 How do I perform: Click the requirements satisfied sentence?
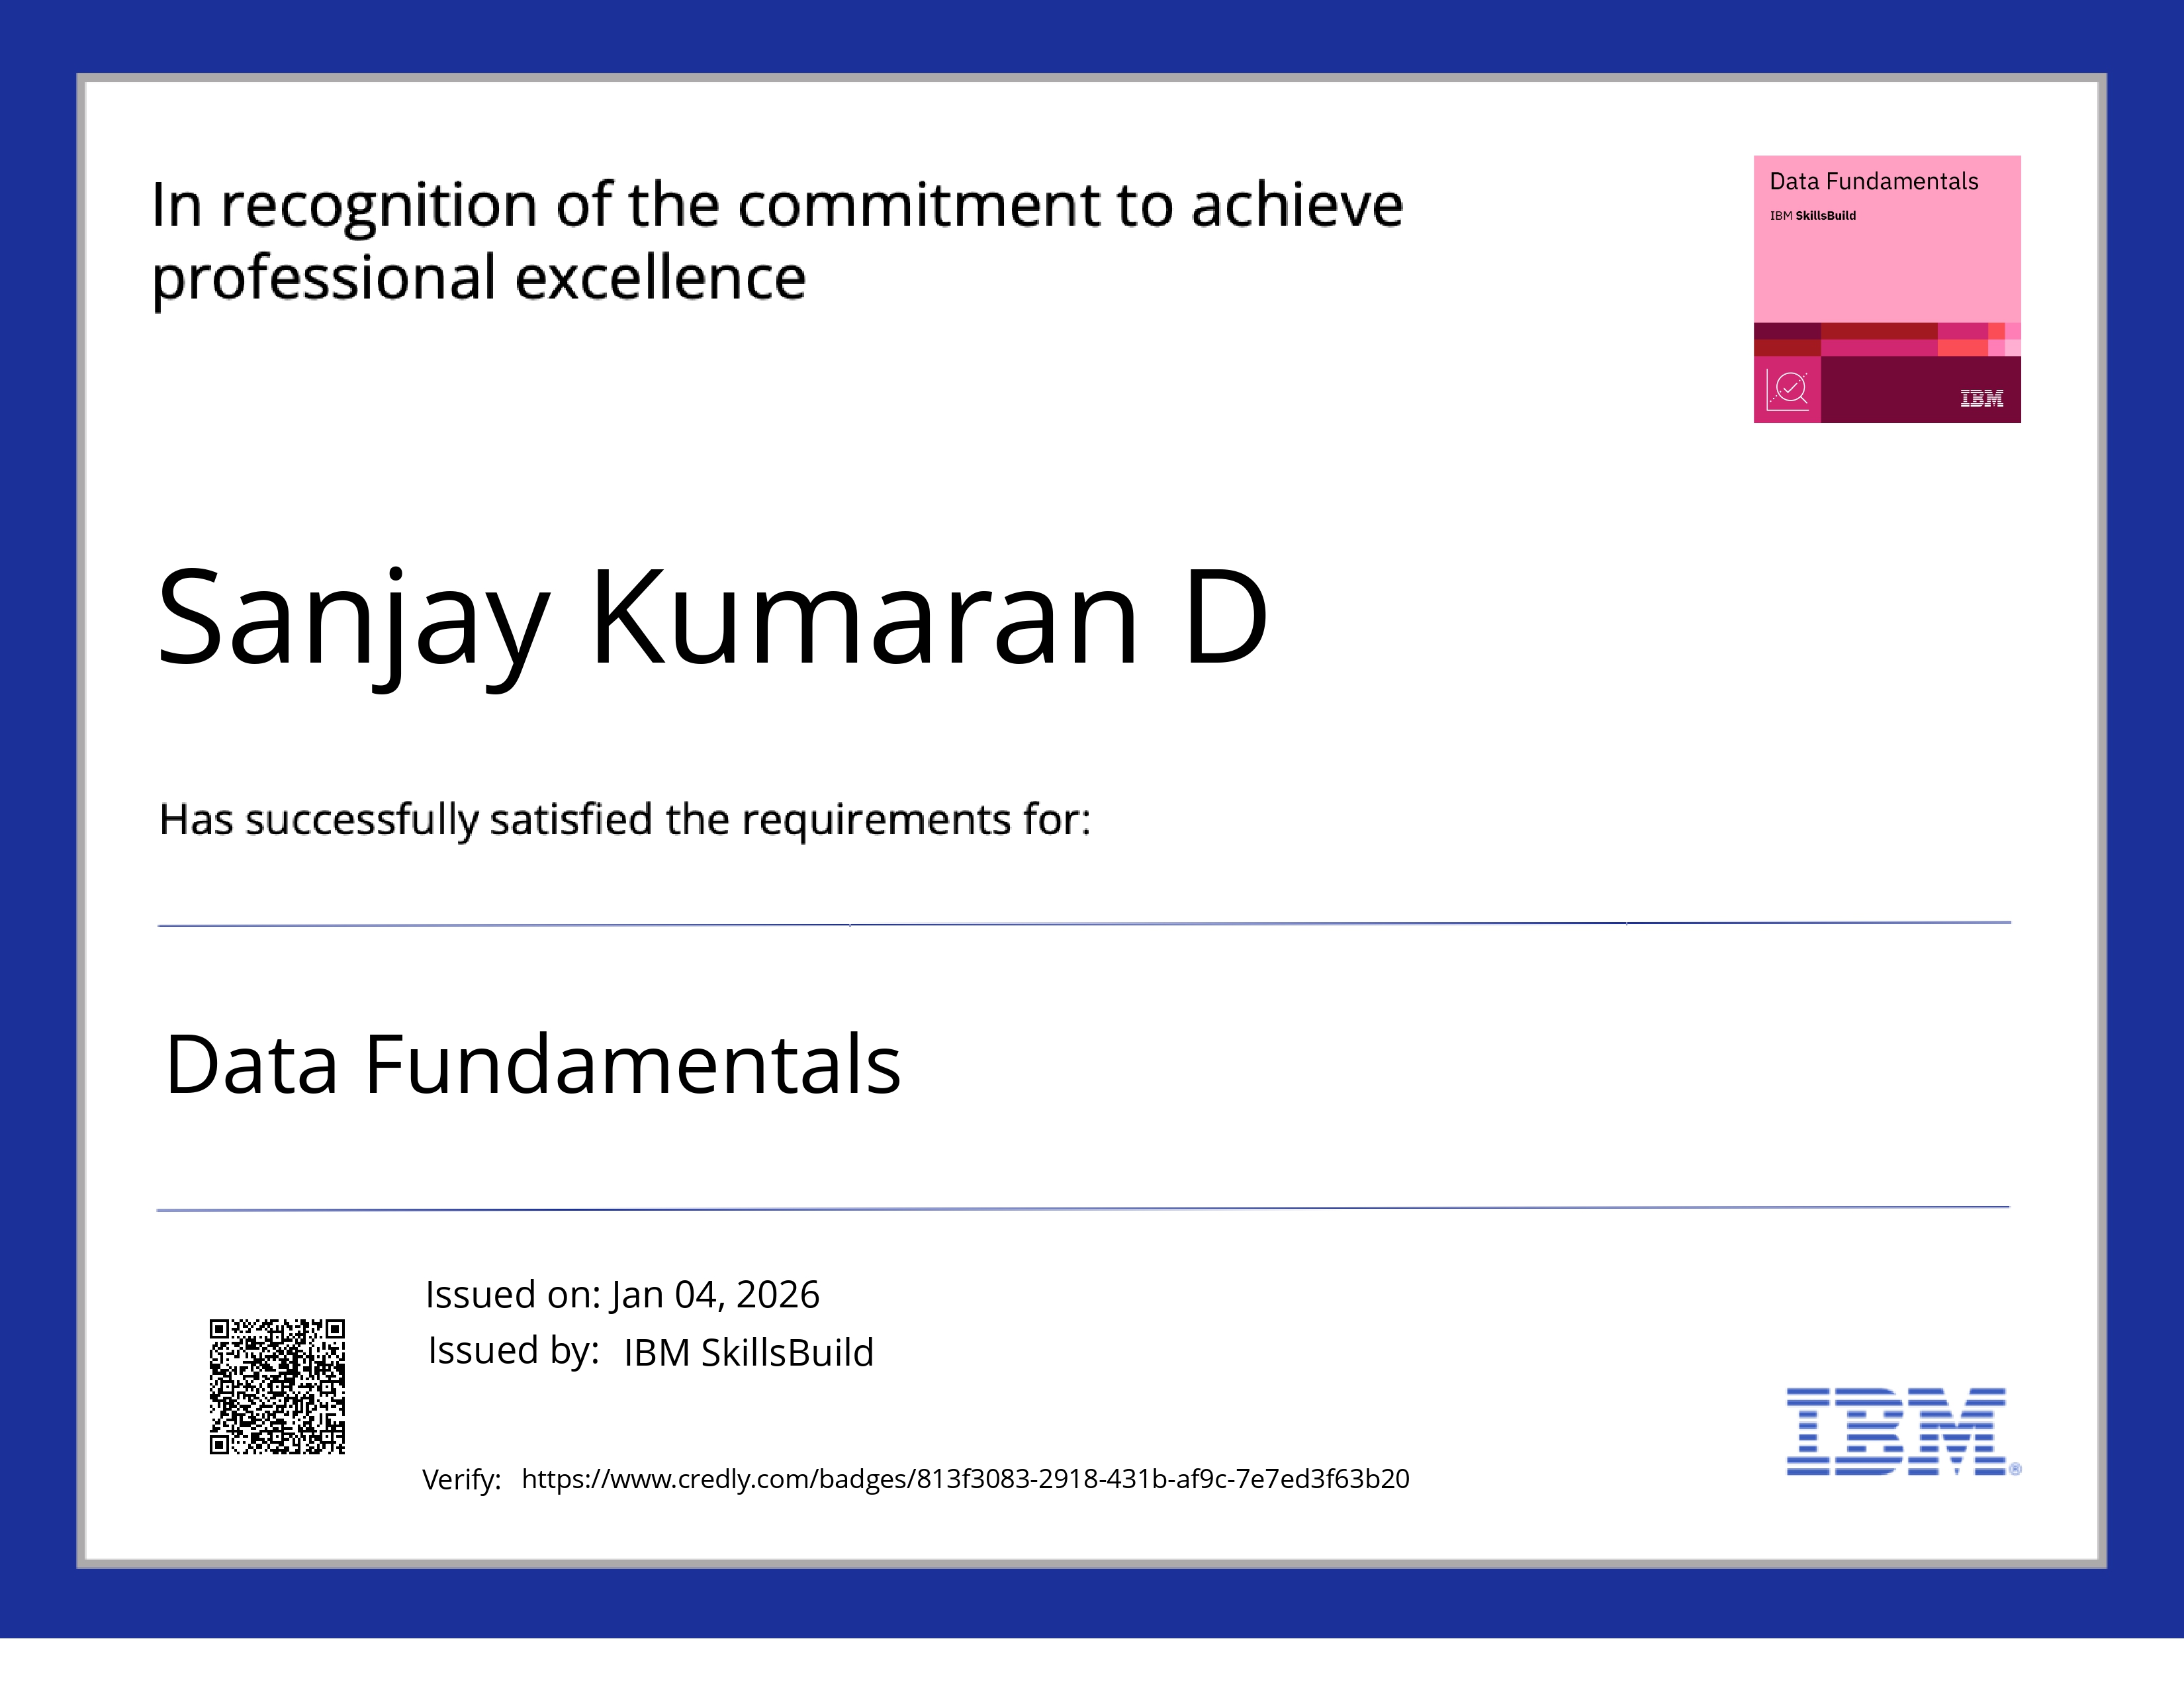click(x=624, y=819)
